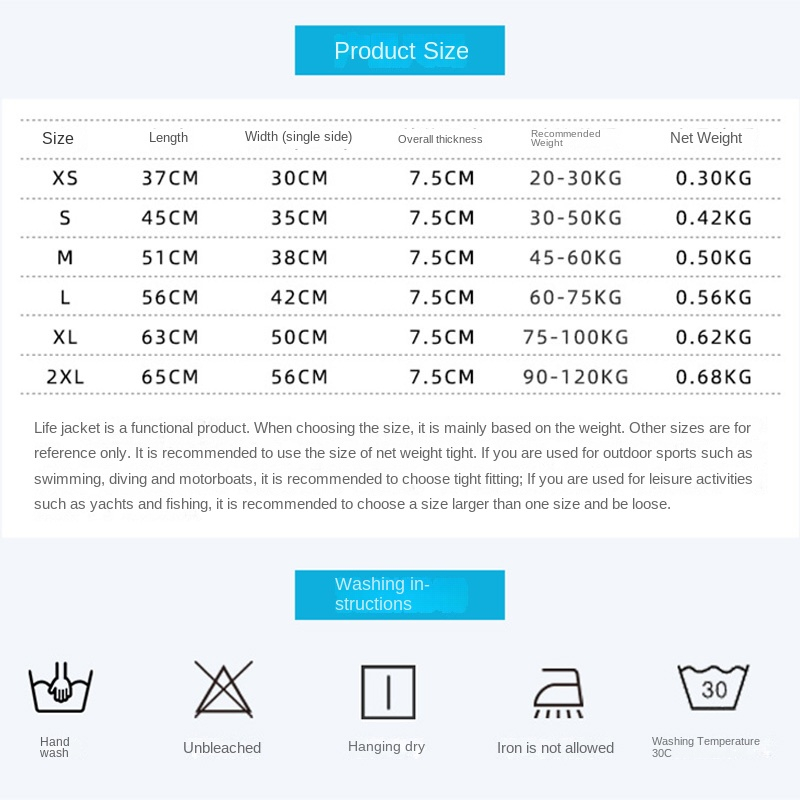
Task: Click the 56CM length for size L
Action: (x=170, y=297)
